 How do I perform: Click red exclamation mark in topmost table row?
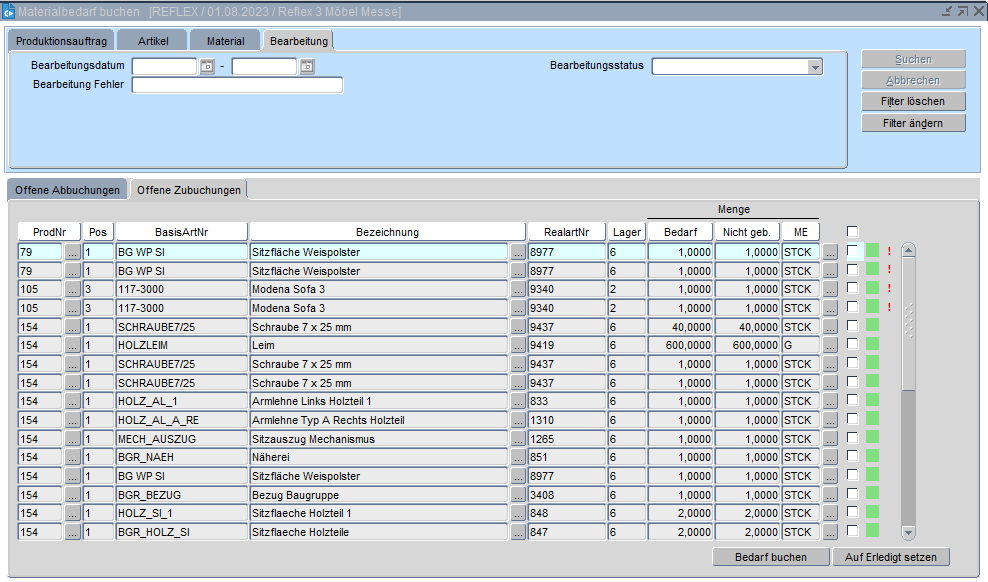coord(889,252)
